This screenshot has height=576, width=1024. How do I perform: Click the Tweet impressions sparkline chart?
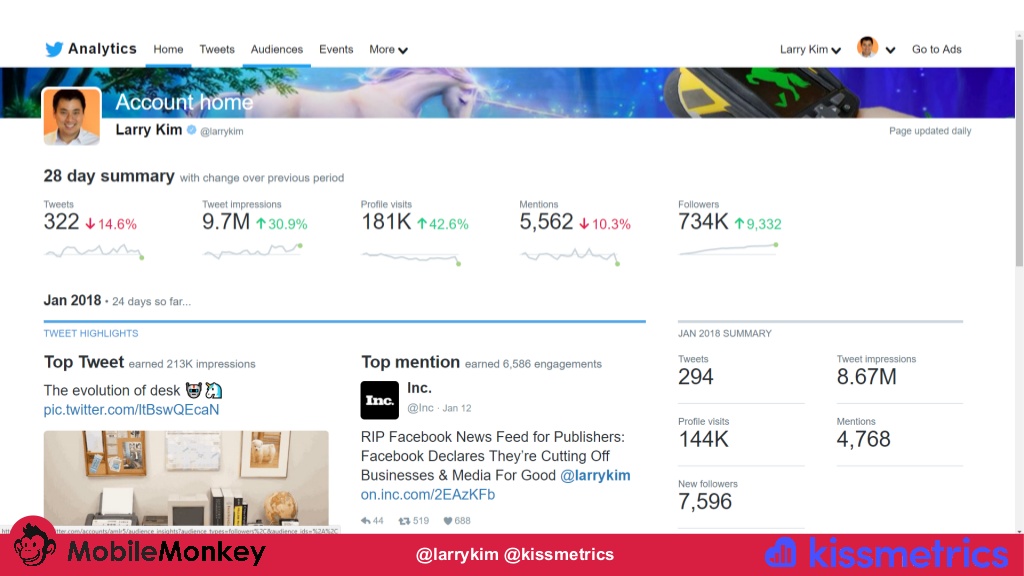[x=253, y=251]
